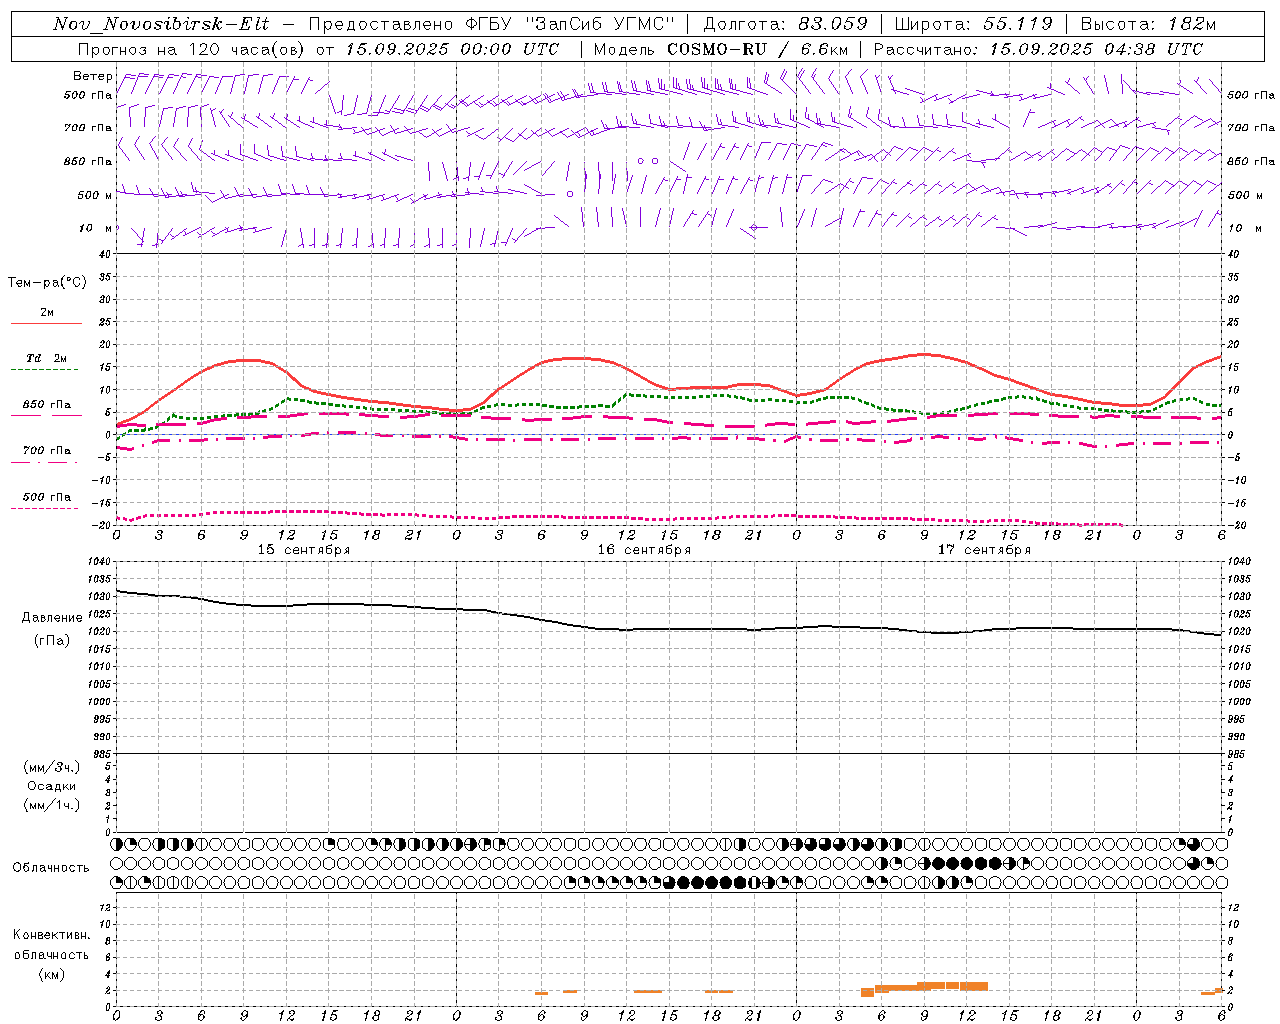Click the 1040 top tick on pressure axis left side
Viewport: 1280px width, 1024px height.
(98, 562)
